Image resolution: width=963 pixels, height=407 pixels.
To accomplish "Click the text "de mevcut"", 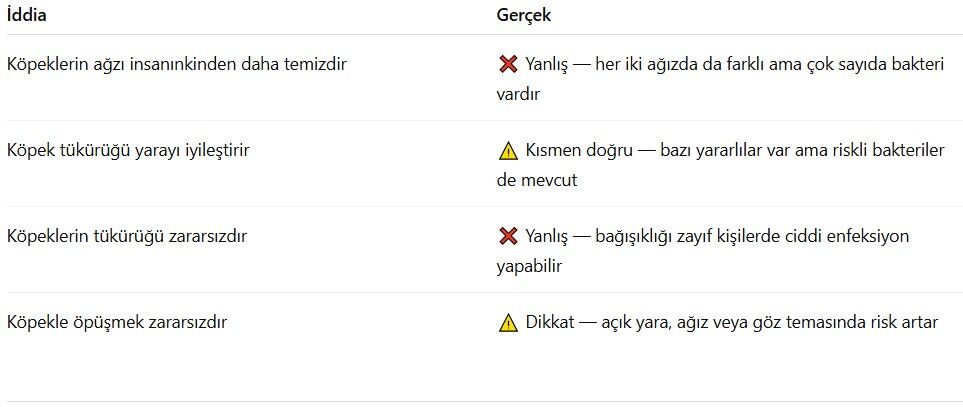I will [x=536, y=181].
